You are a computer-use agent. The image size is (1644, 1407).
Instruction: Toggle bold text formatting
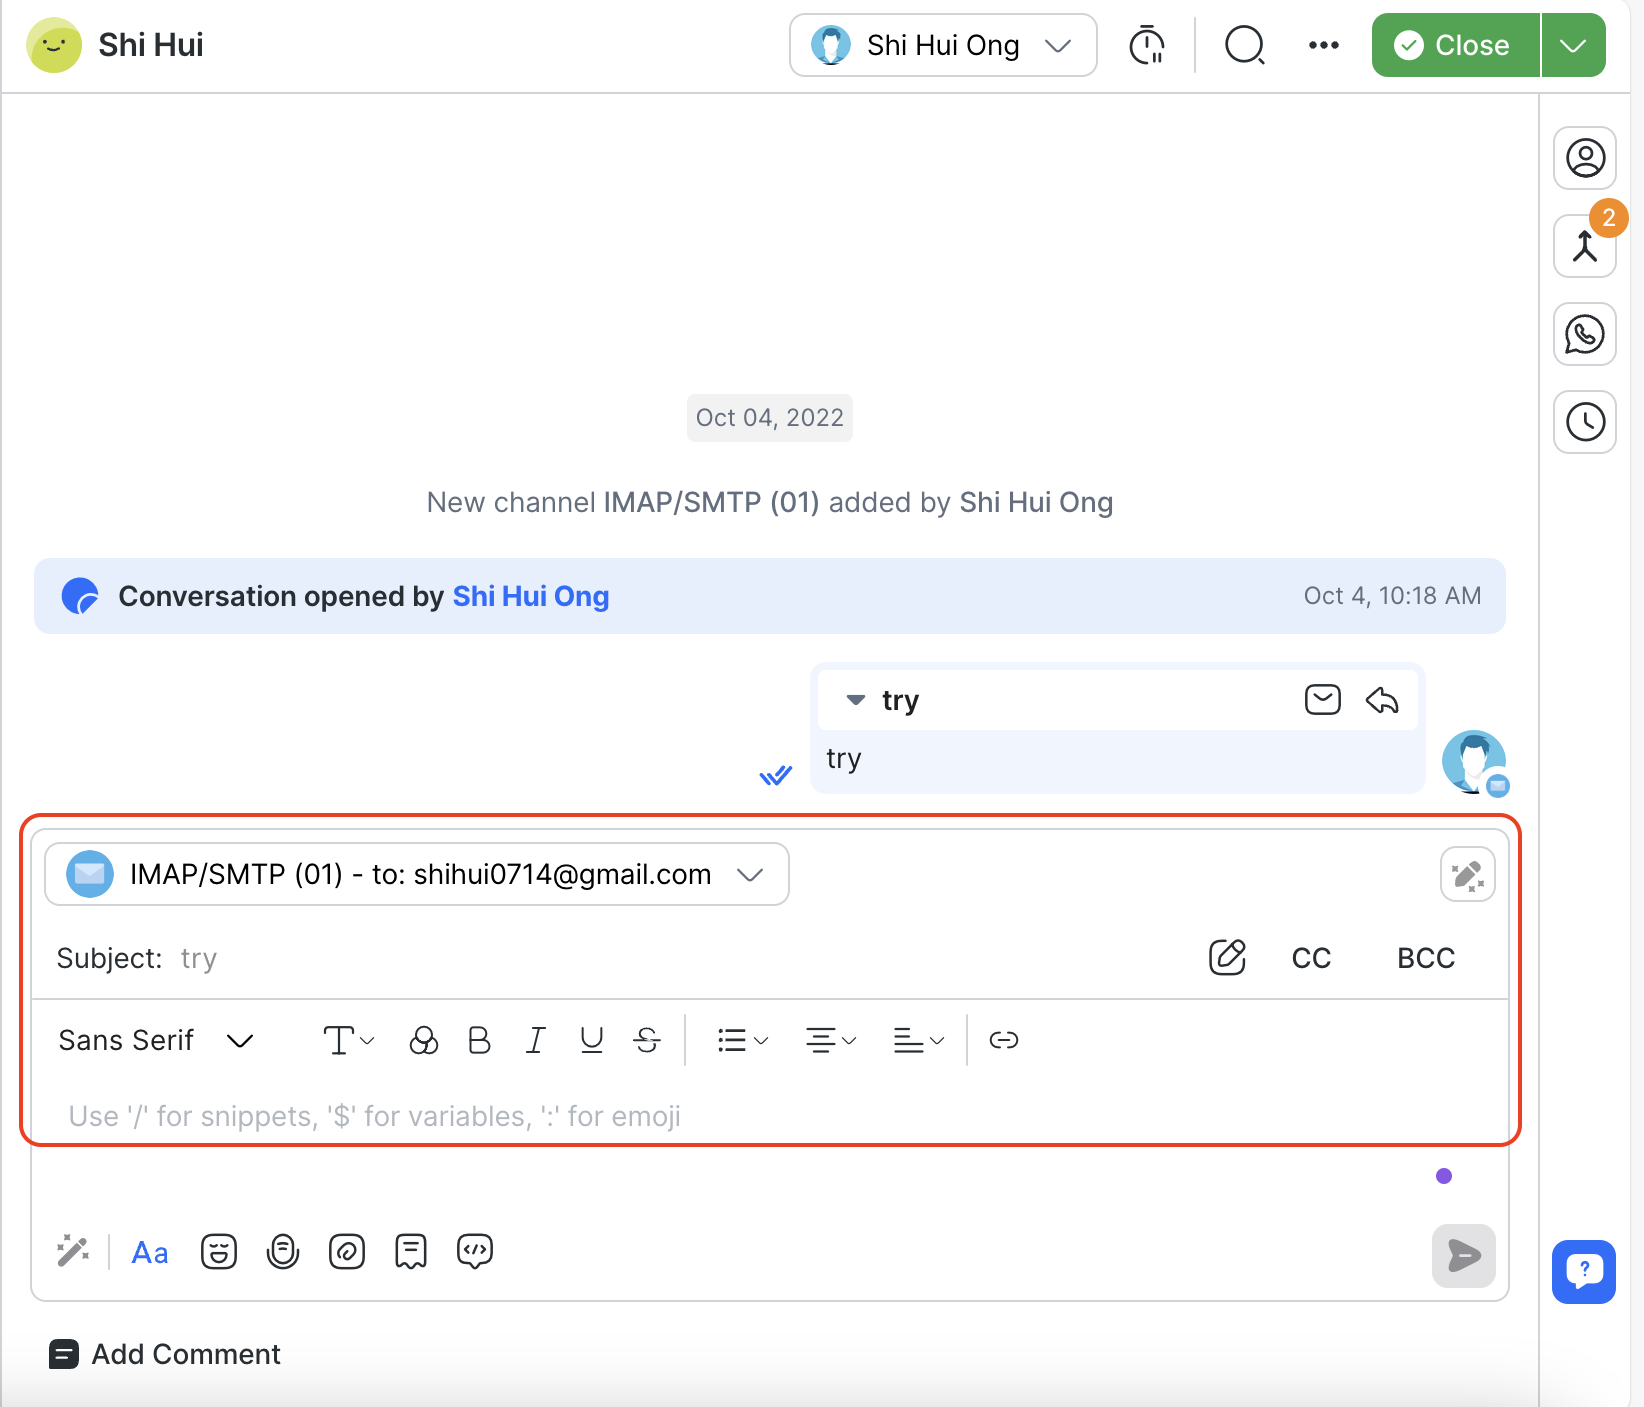pyautogui.click(x=479, y=1040)
